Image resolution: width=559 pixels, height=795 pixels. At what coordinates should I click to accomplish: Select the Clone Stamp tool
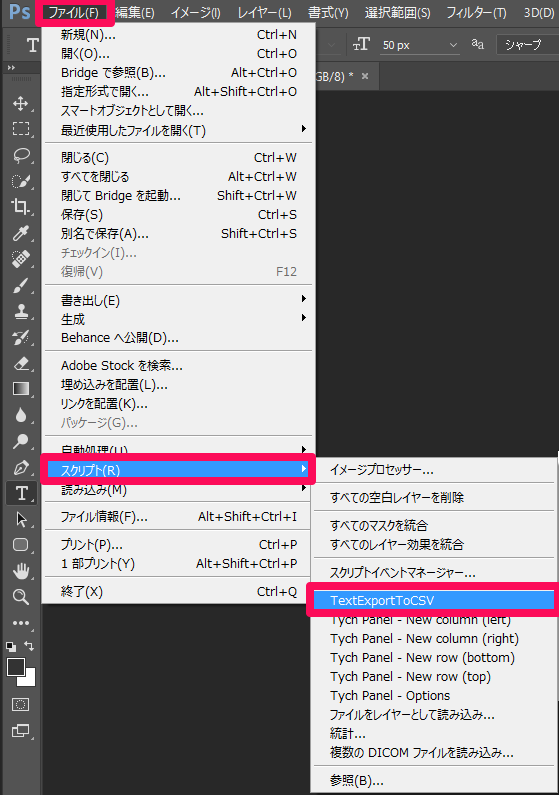pos(21,311)
